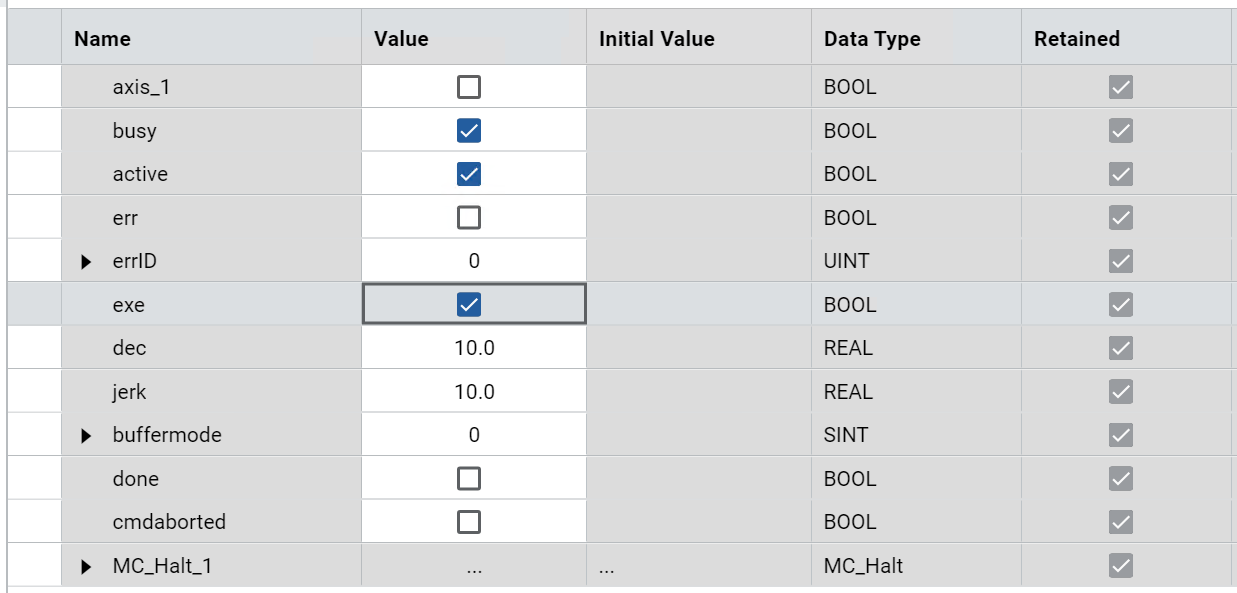
Task: Expand the MC_Halt_1 function block
Action: coord(87,567)
